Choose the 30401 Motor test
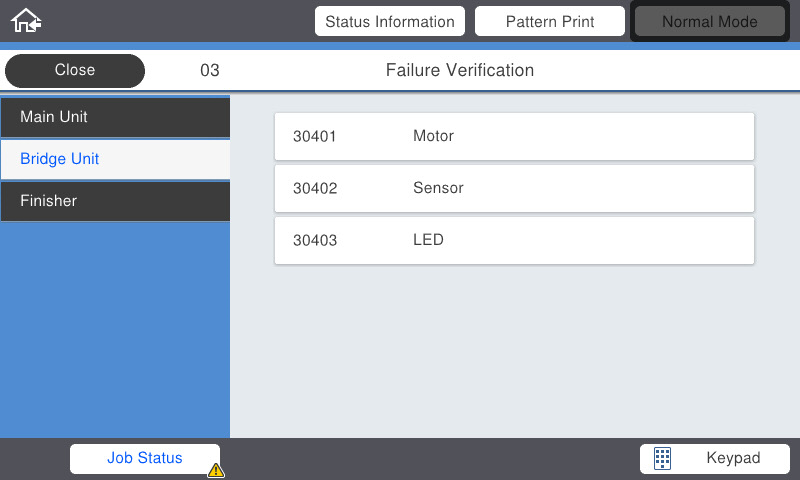Screen dimensions: 800x480 tap(514, 136)
